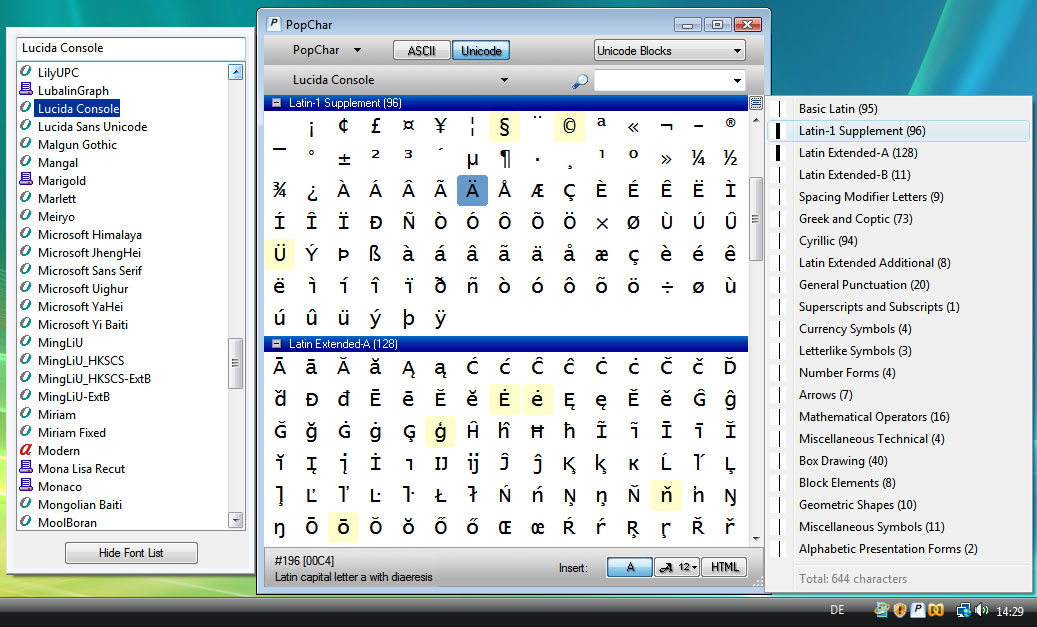
Task: Select the pilcrow ¶ character
Action: (505, 158)
